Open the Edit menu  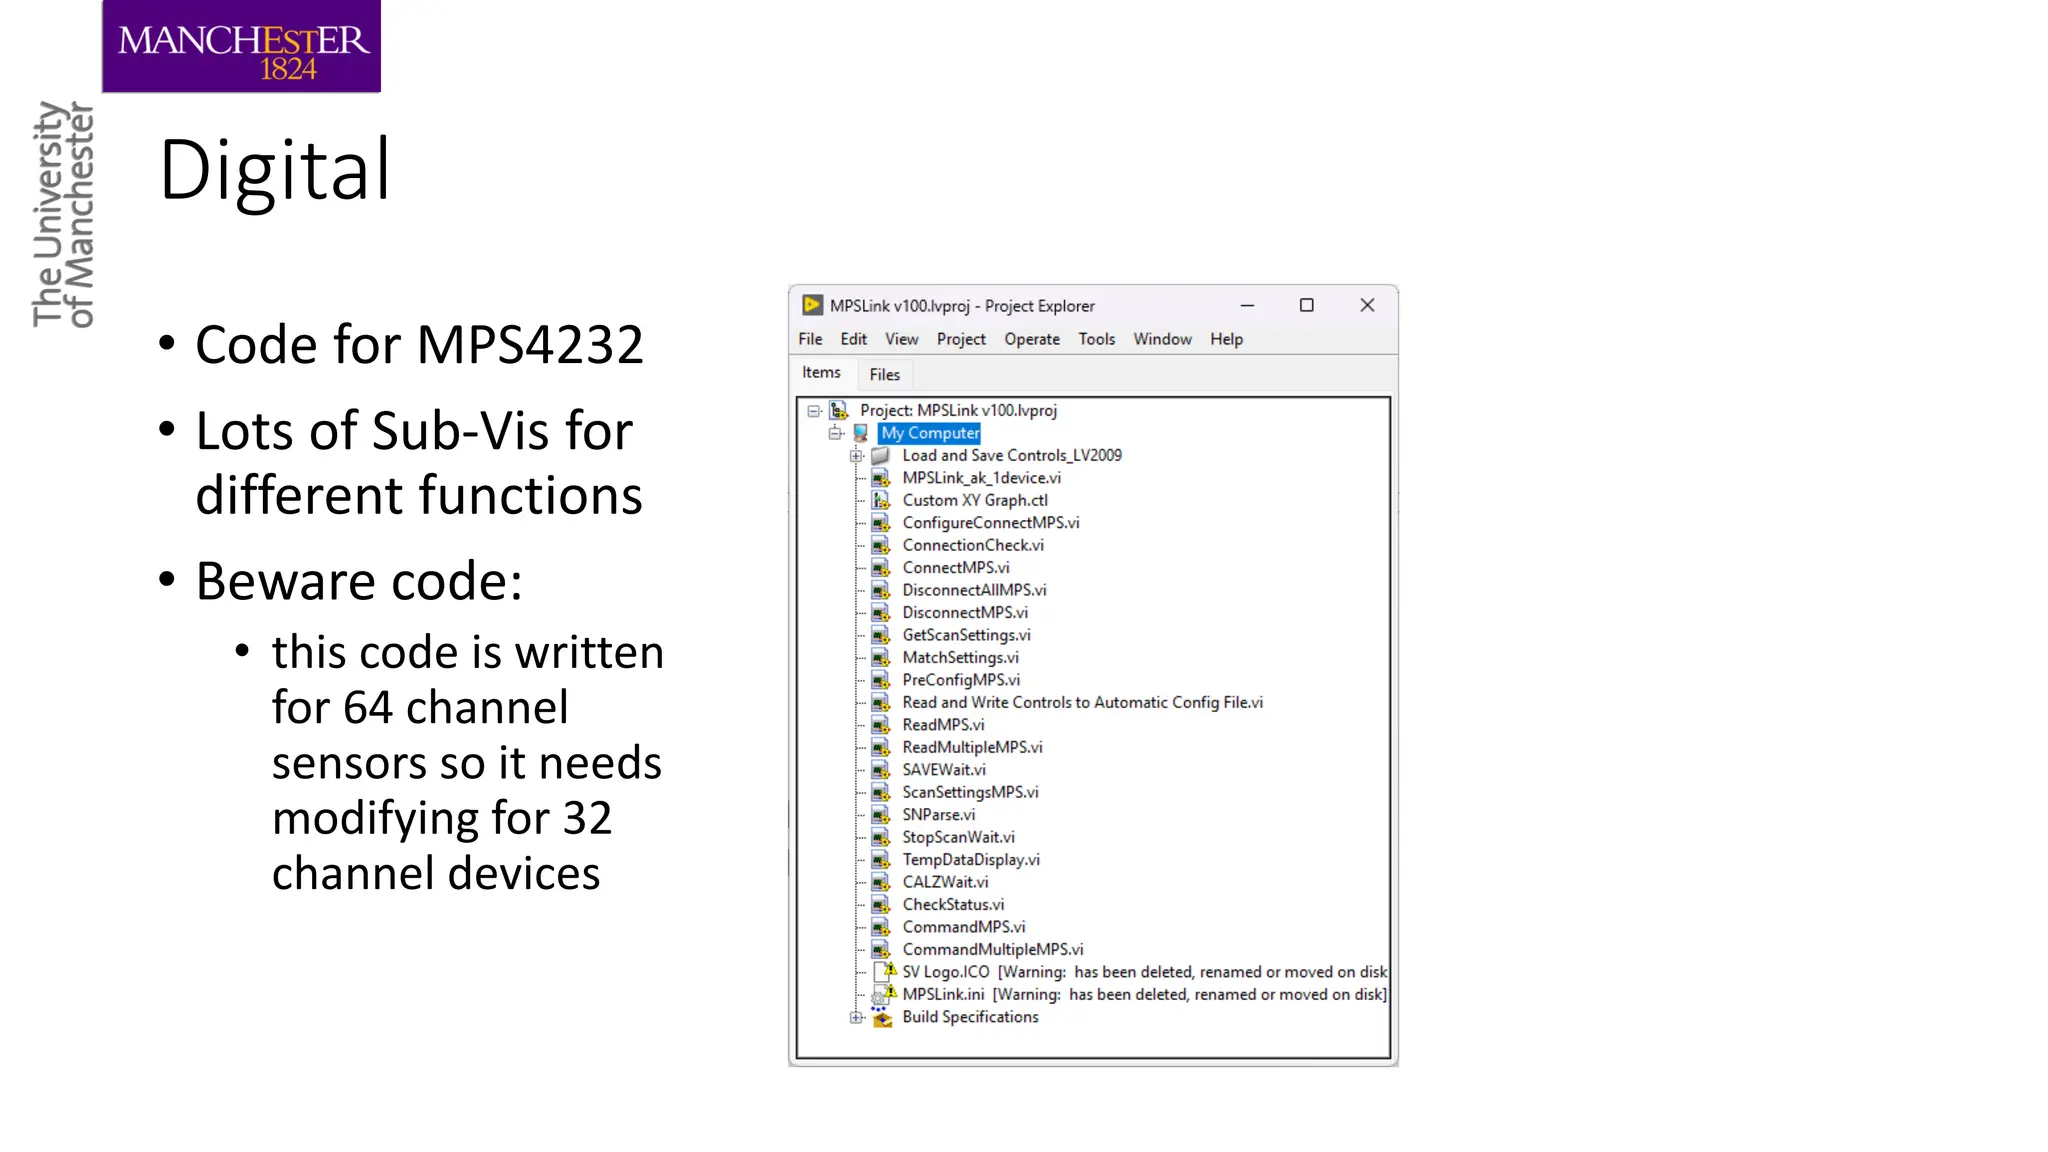pyautogui.click(x=853, y=339)
